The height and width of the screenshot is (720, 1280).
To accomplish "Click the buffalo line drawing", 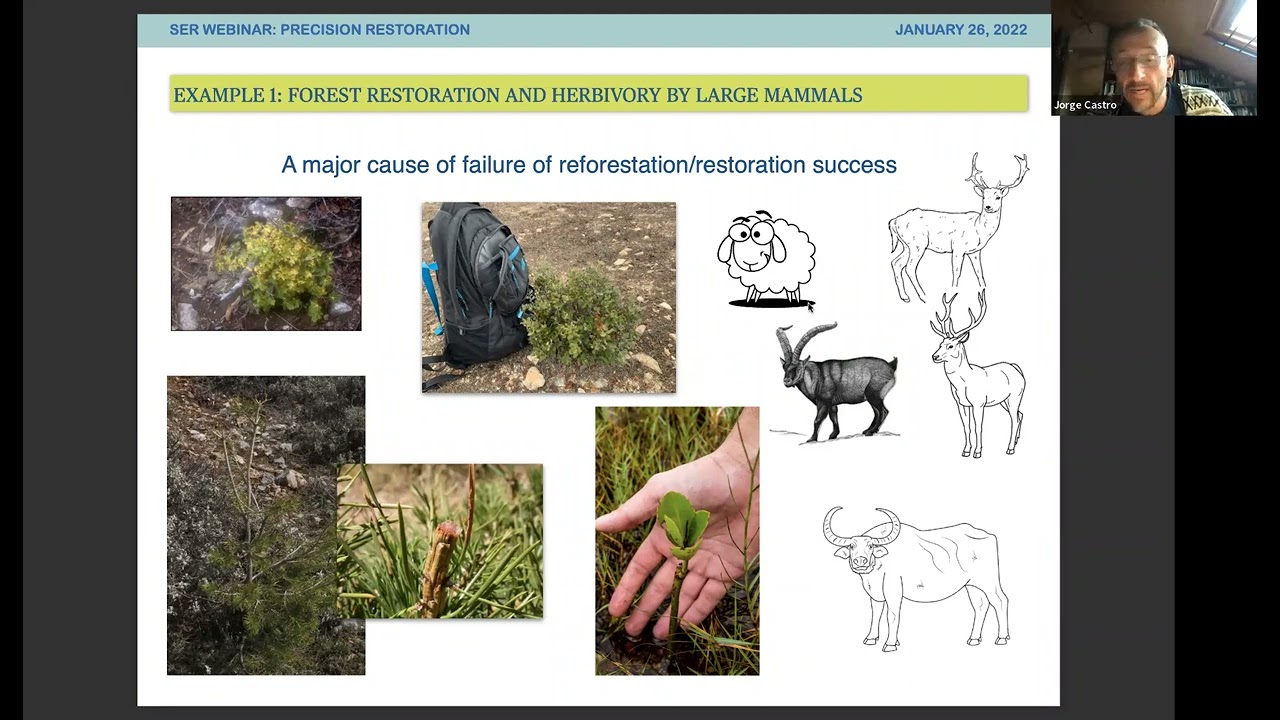I will click(916, 578).
